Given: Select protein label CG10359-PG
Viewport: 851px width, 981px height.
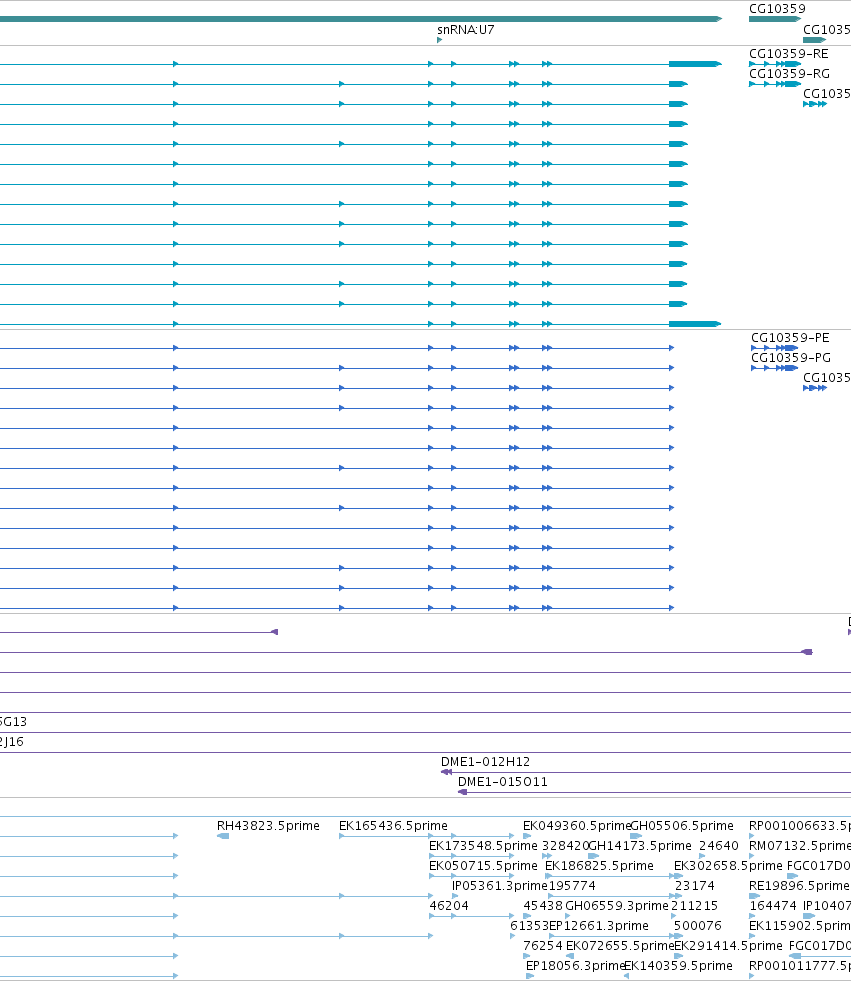Looking at the screenshot, I should (791, 358).
